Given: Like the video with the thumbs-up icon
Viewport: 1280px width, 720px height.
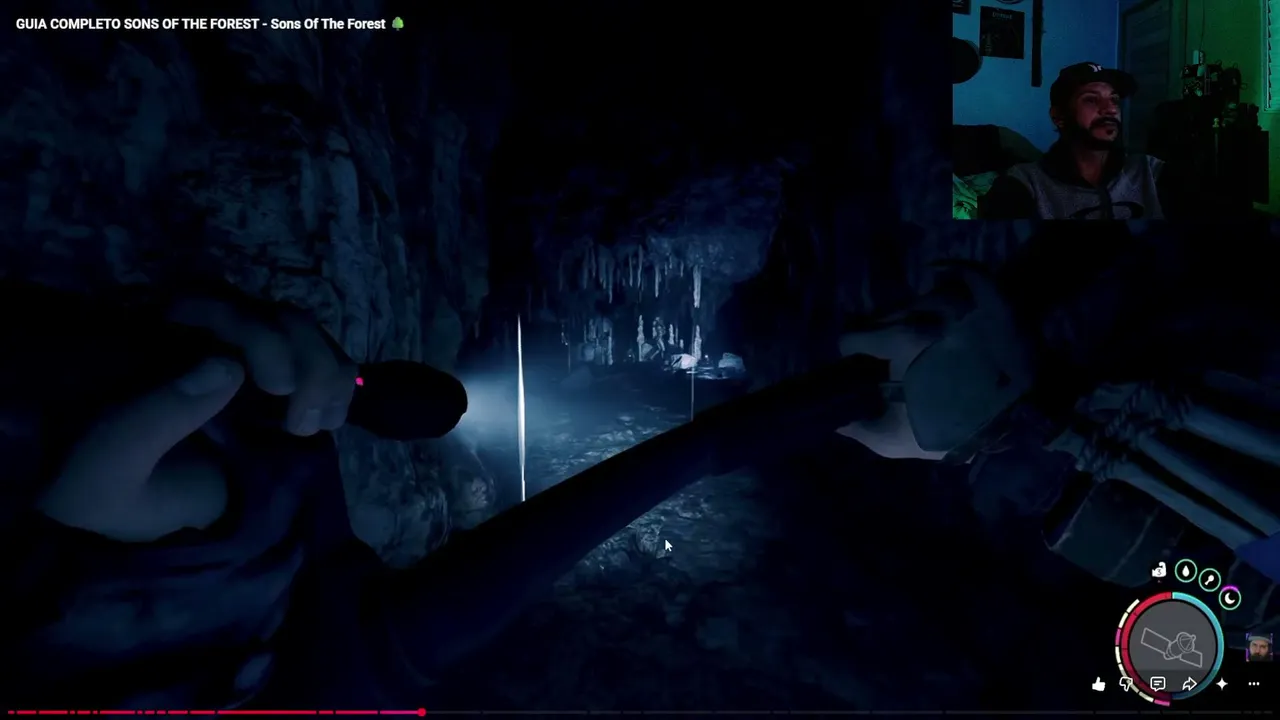Looking at the screenshot, I should [x=1099, y=684].
